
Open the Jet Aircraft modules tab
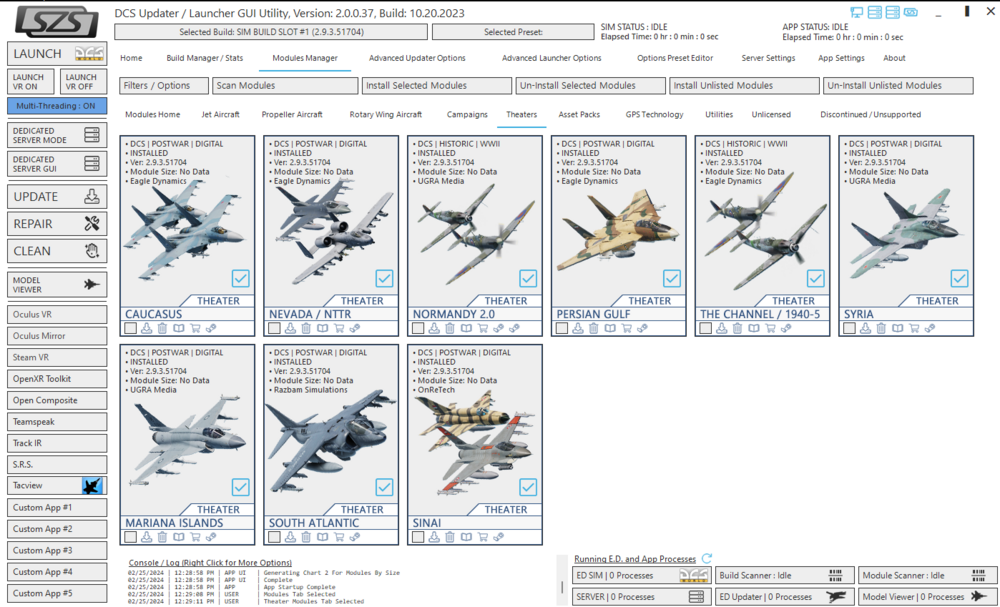tap(221, 115)
